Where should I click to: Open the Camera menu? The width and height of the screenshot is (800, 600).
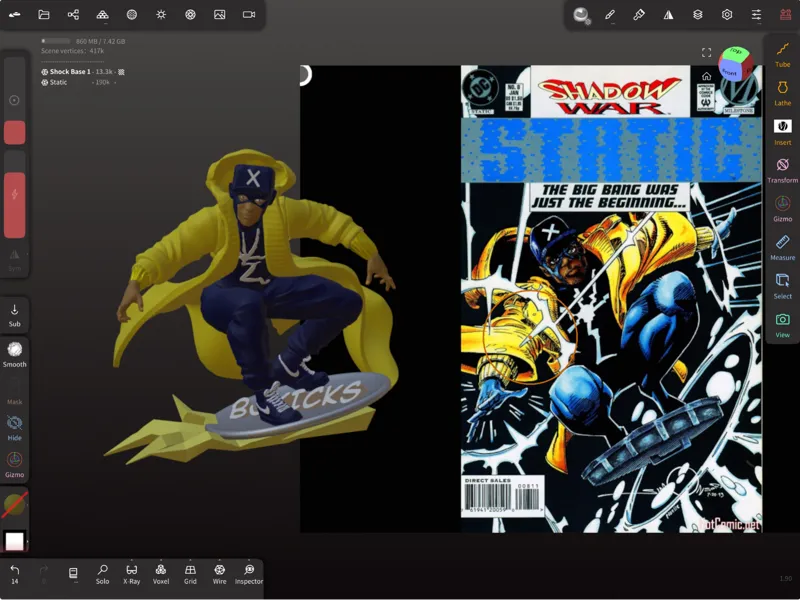(249, 15)
